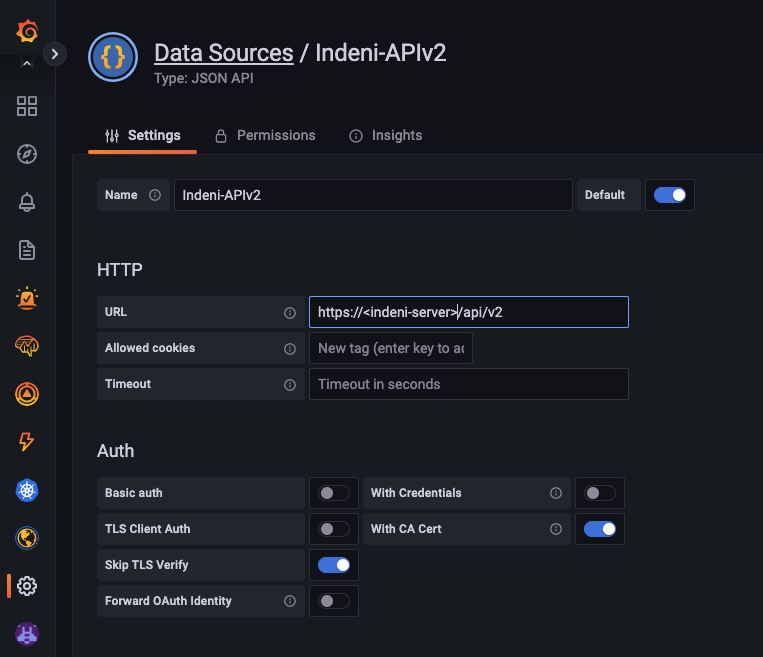The height and width of the screenshot is (657, 763).
Task: Open the Data Sources breadcrumb link
Action: tap(223, 53)
